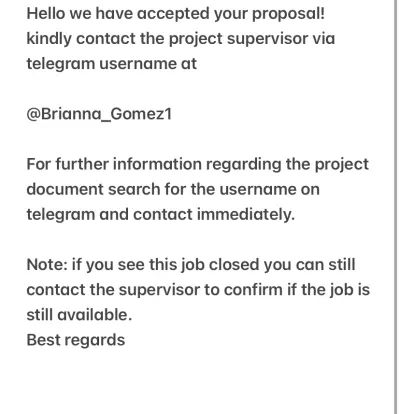Click the word 'confirm' in the note paragraph
The image size is (400, 414).
pos(253,290)
